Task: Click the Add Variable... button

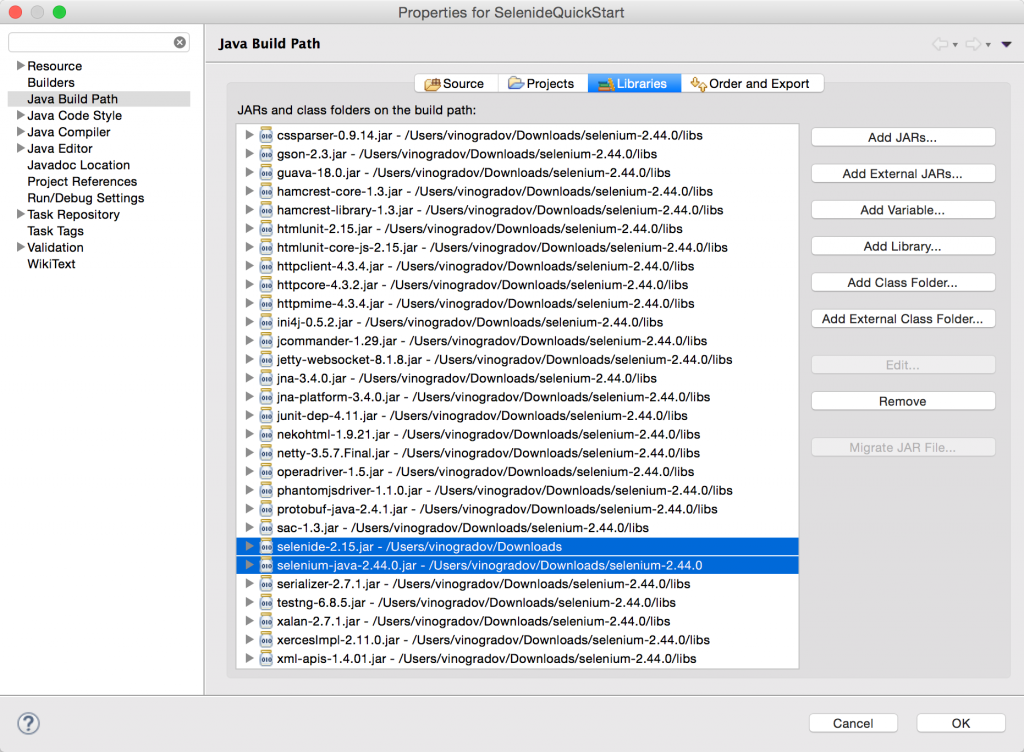Action: pos(903,210)
